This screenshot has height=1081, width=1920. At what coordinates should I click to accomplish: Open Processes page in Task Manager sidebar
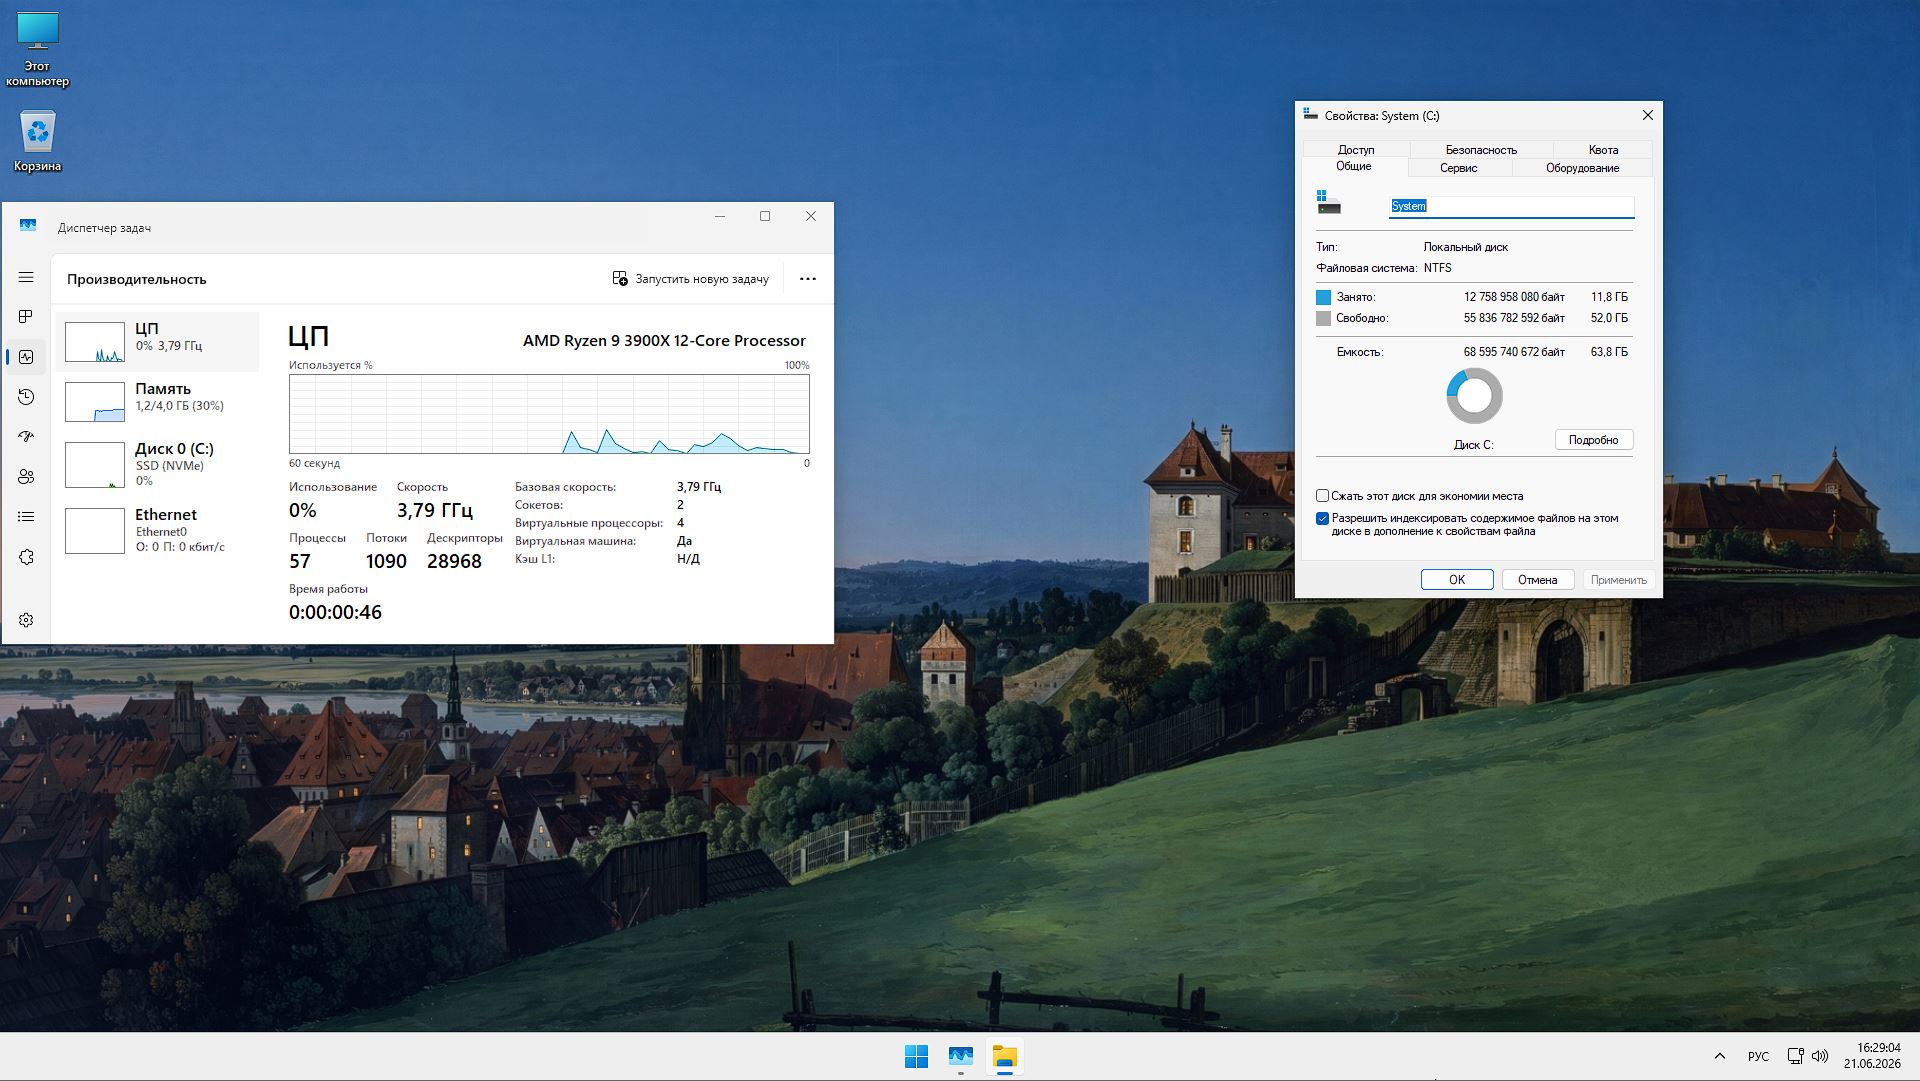coord(26,317)
